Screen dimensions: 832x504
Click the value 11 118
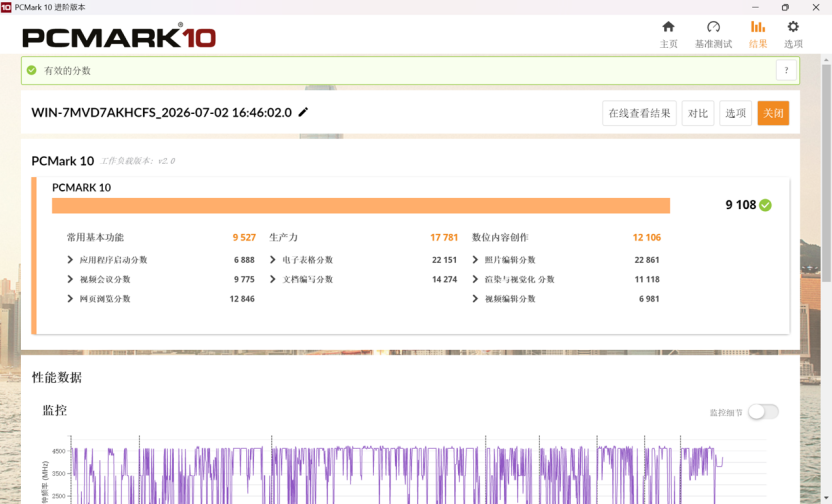tap(647, 280)
